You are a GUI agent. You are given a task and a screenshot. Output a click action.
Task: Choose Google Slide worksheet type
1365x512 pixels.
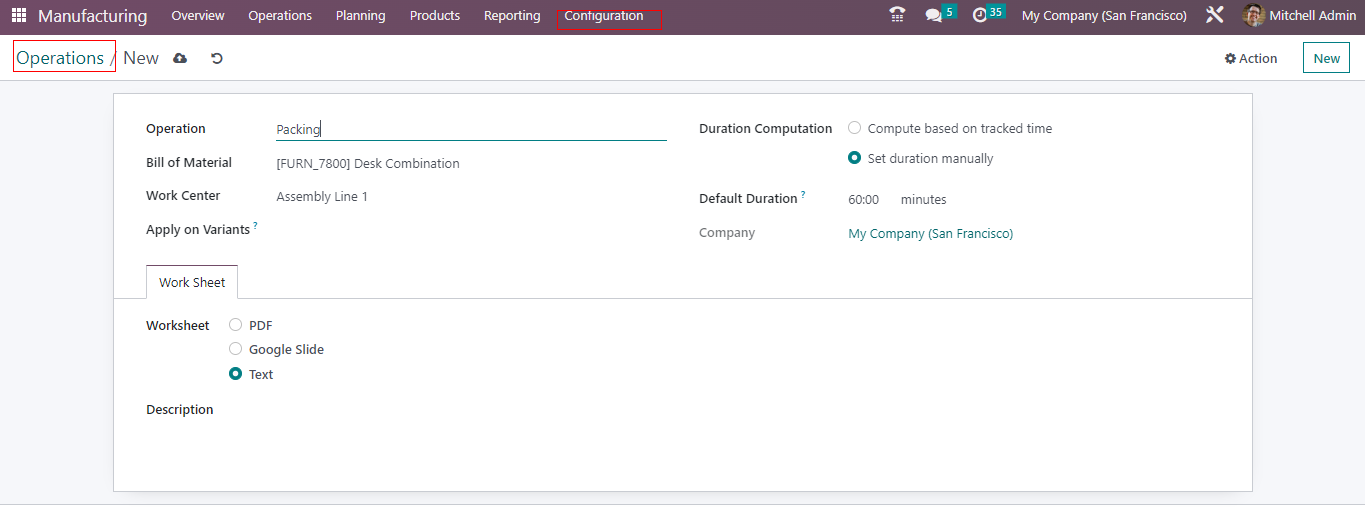point(236,349)
